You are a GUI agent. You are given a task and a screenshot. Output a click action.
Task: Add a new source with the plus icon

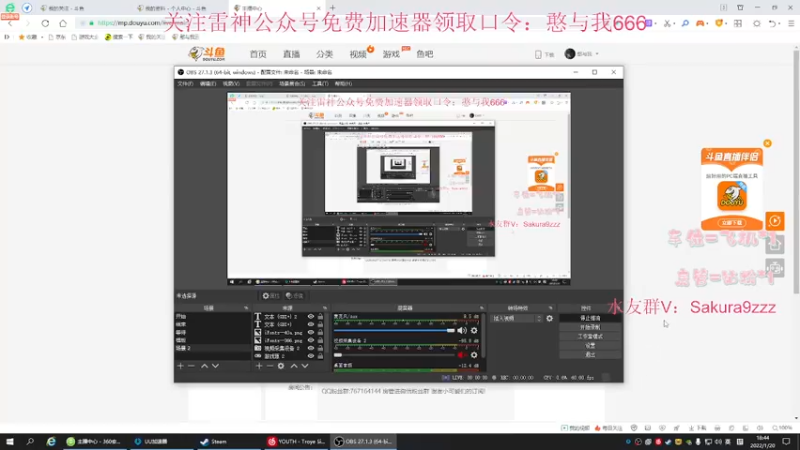click(259, 366)
